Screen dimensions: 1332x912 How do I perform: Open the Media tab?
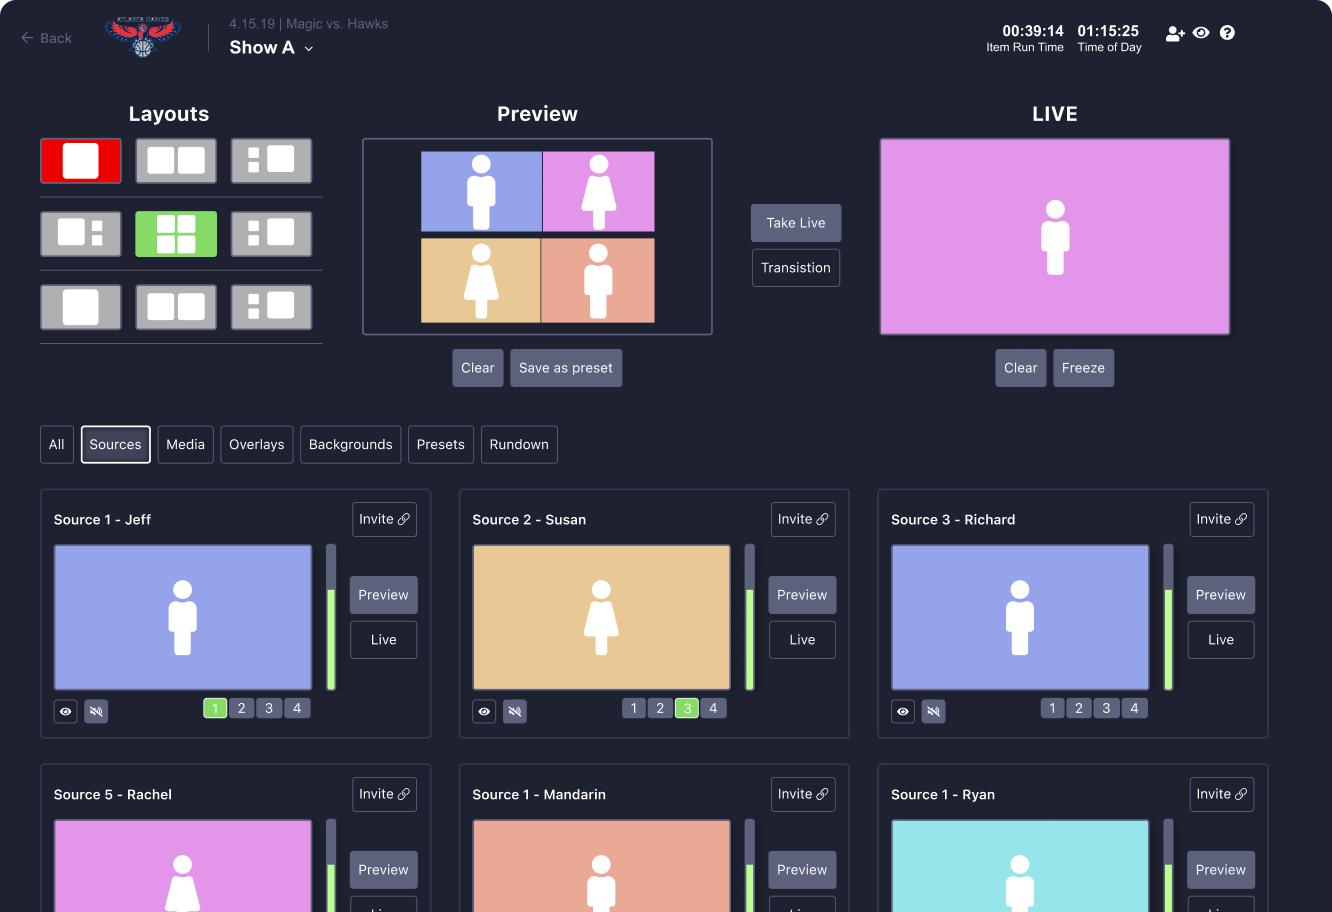pyautogui.click(x=186, y=445)
